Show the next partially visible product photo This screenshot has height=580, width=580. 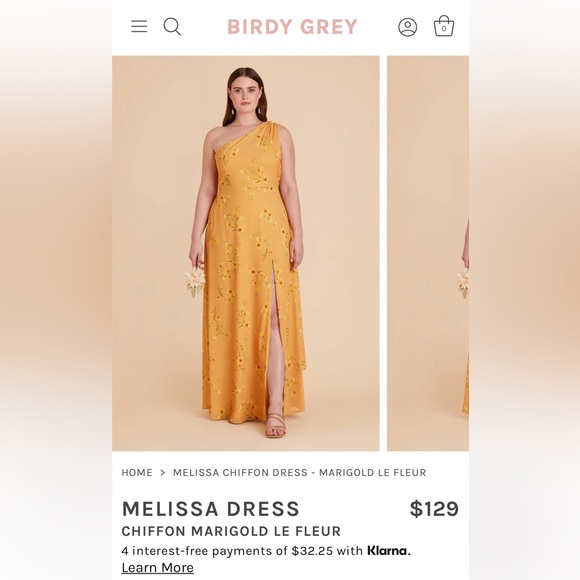coord(428,253)
